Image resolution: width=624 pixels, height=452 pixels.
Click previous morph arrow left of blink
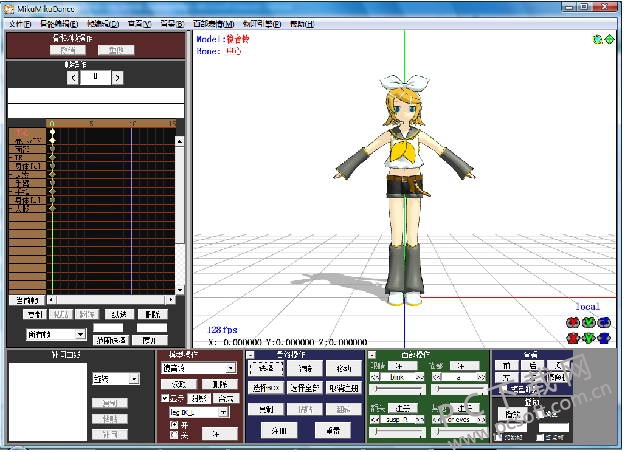(x=374, y=377)
